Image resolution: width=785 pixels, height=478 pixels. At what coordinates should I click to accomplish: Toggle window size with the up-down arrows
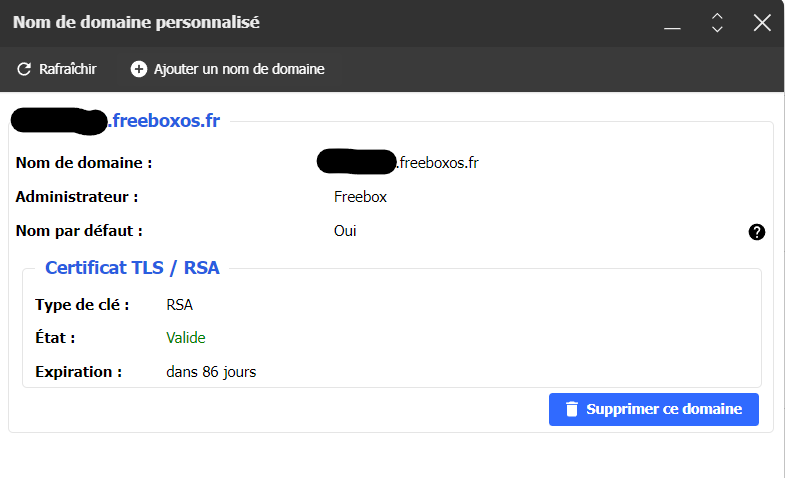[717, 23]
